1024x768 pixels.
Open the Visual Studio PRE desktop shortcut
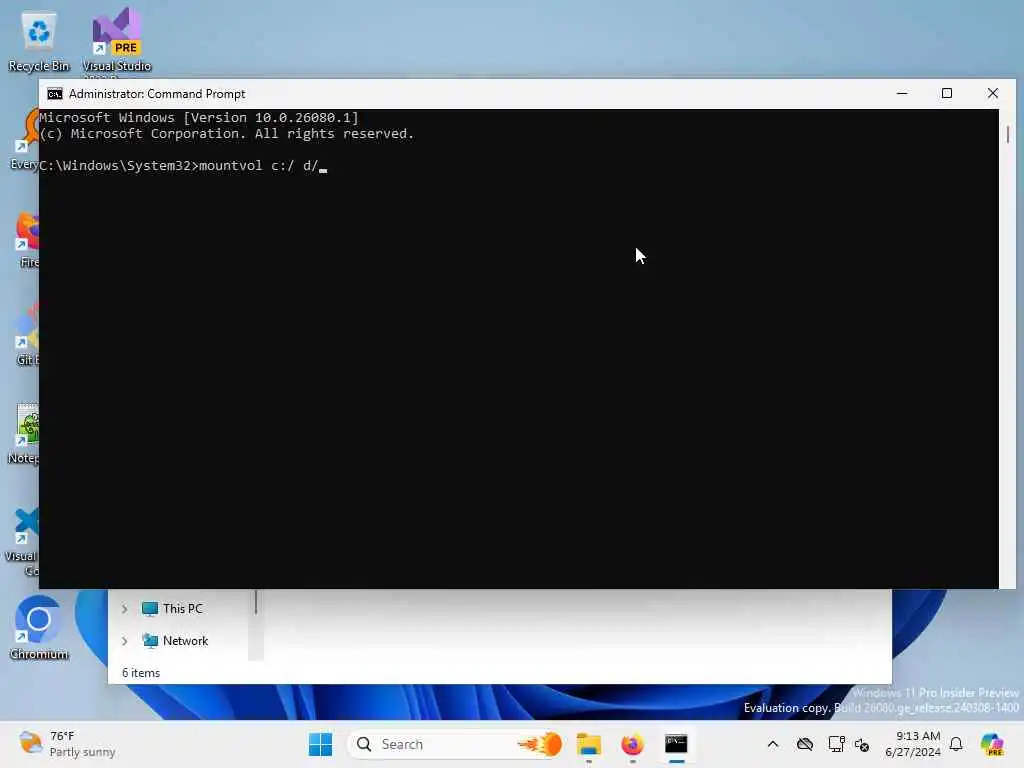click(x=116, y=40)
